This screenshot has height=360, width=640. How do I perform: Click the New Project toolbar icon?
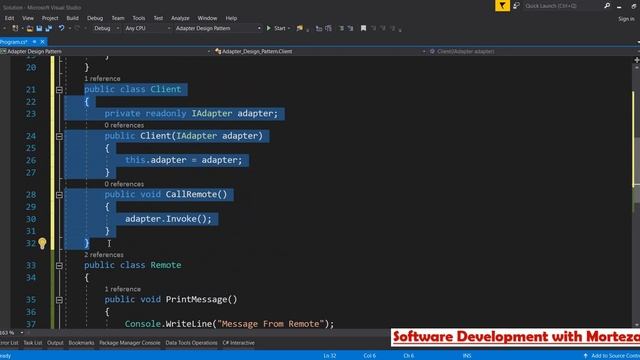pyautogui.click(x=15, y=28)
